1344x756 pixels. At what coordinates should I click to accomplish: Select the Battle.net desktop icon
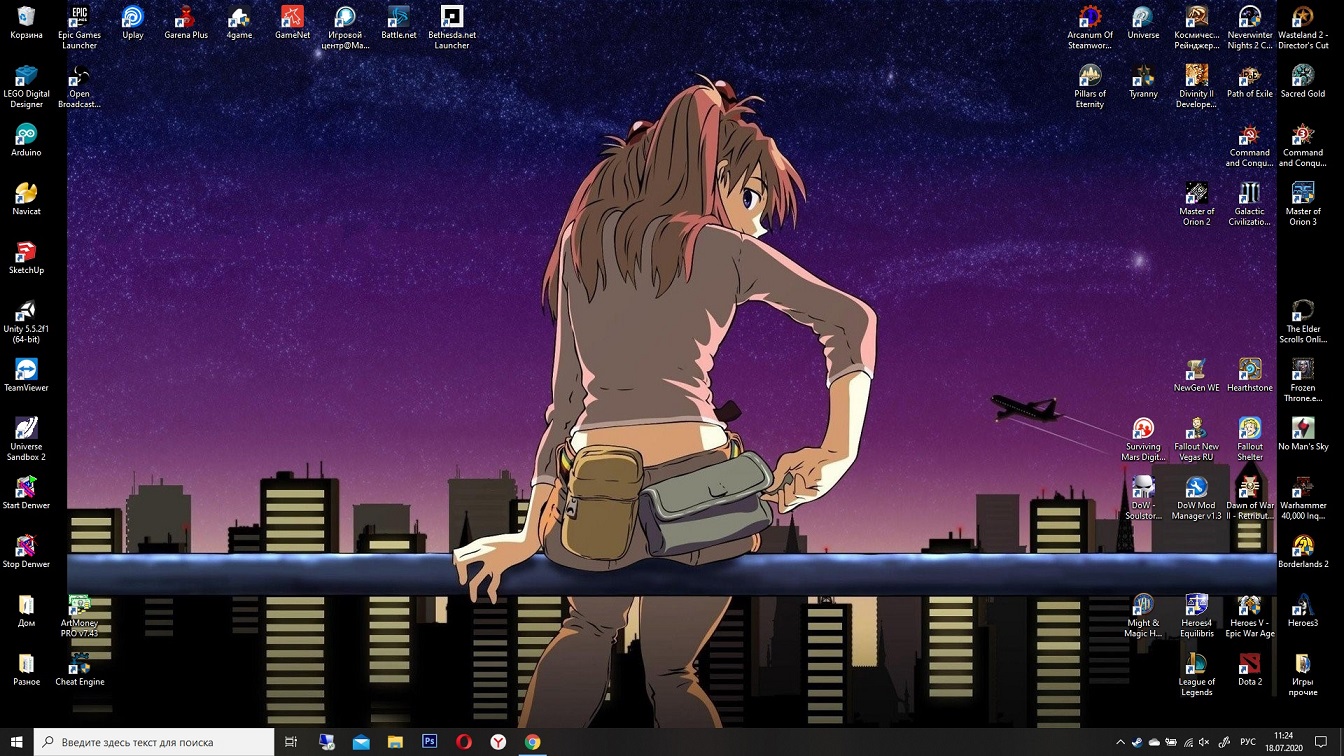(398, 24)
